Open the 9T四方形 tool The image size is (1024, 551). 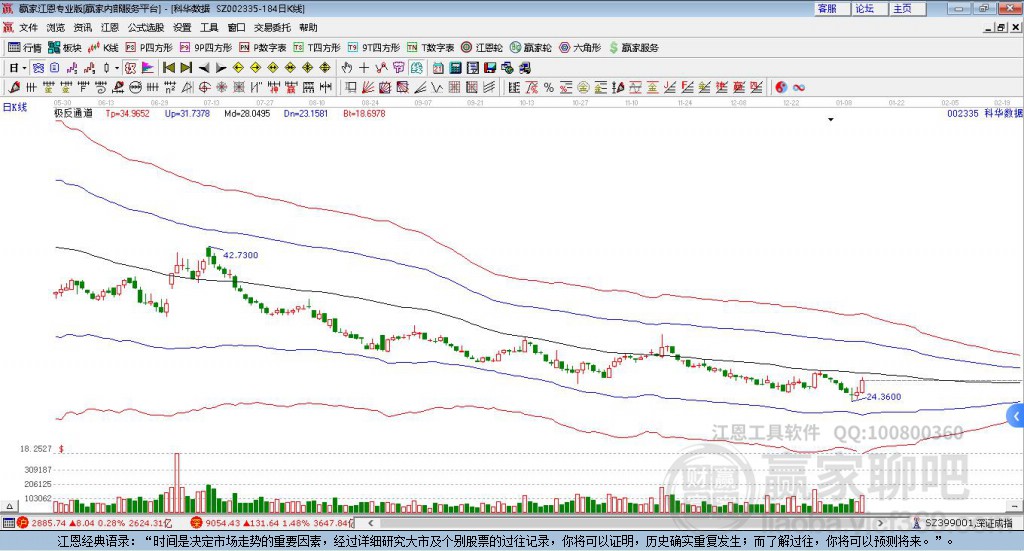374,48
